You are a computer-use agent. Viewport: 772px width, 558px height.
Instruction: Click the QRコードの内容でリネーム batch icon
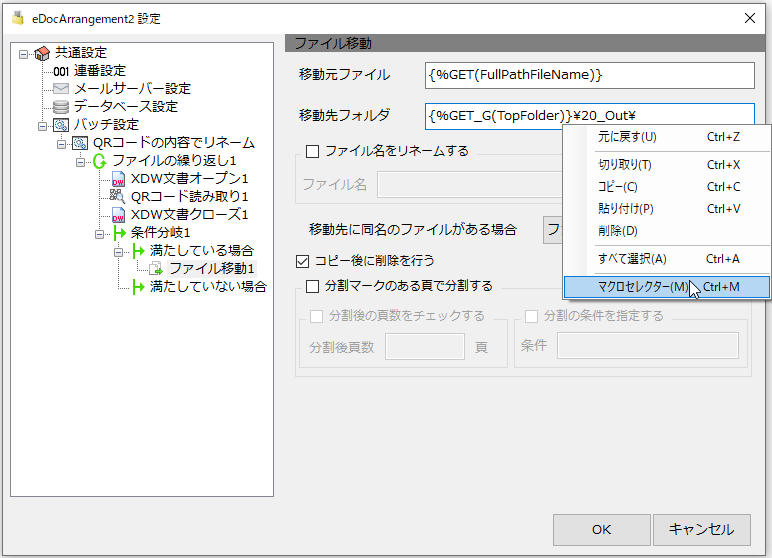[80, 143]
